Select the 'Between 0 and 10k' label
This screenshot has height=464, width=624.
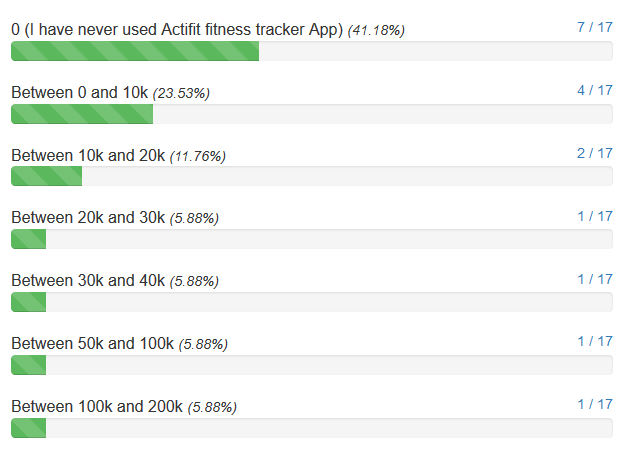pyautogui.click(x=80, y=92)
